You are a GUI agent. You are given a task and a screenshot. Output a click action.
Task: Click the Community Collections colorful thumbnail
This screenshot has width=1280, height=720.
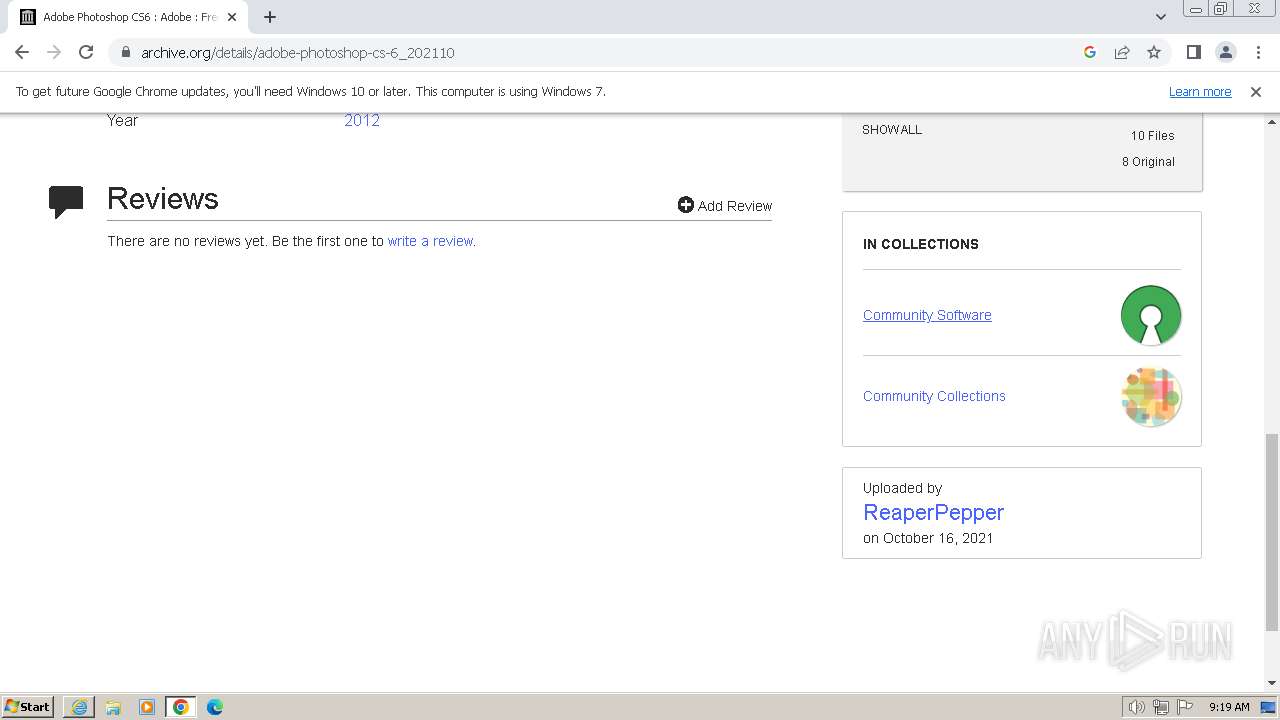coord(1151,396)
